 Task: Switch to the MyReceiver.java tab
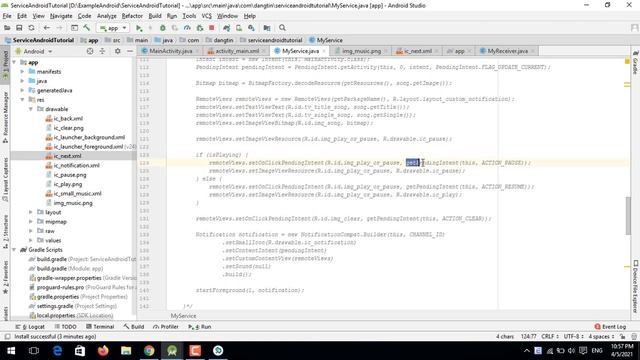point(508,51)
